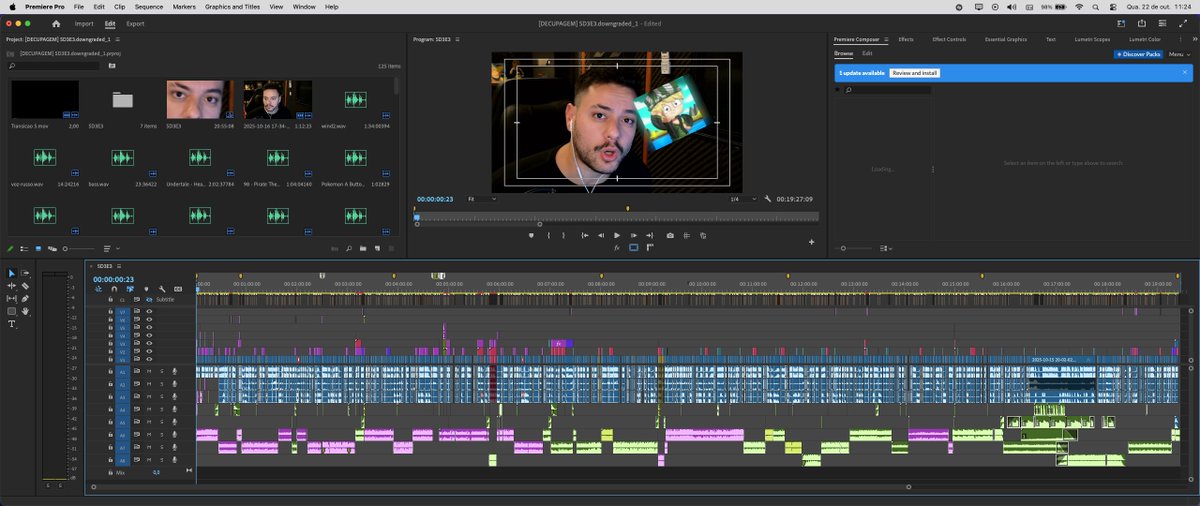Select the Track Select Forward tool
This screenshot has width=1200, height=506.
click(x=25, y=273)
